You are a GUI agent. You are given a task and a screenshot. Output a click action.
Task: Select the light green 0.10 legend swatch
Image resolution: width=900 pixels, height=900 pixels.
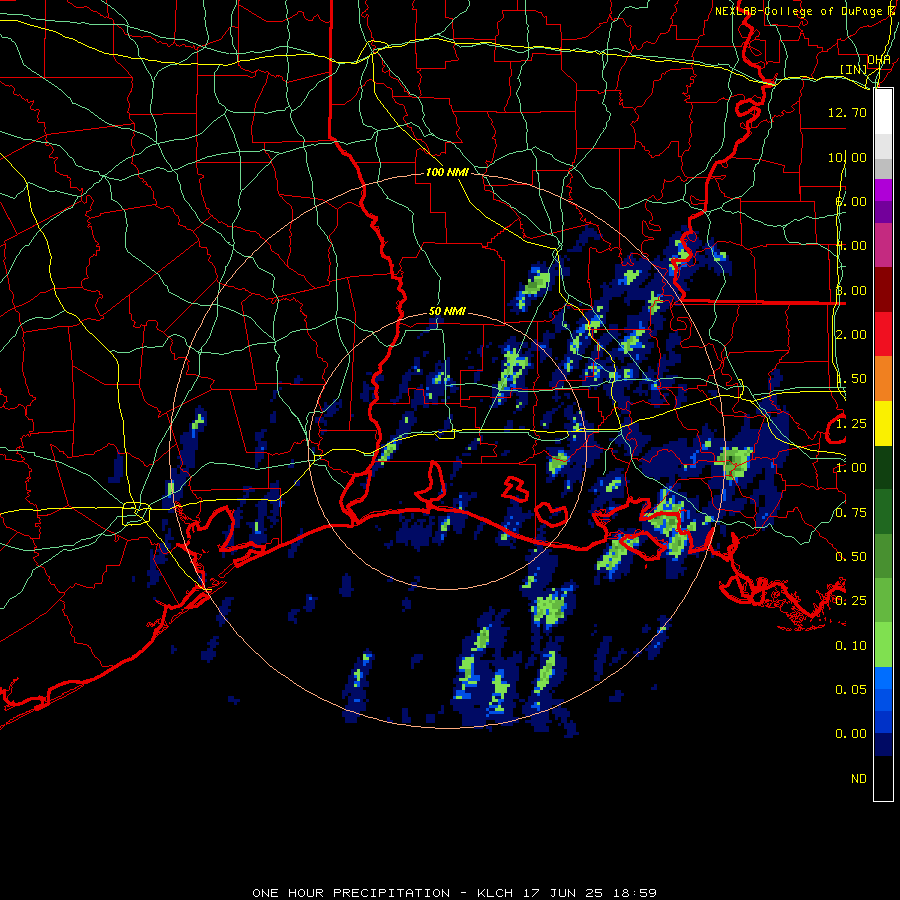point(883,645)
